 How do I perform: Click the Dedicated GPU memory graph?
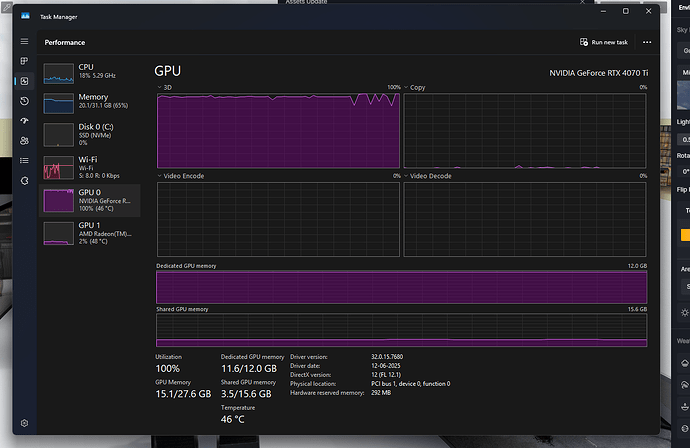(x=401, y=287)
